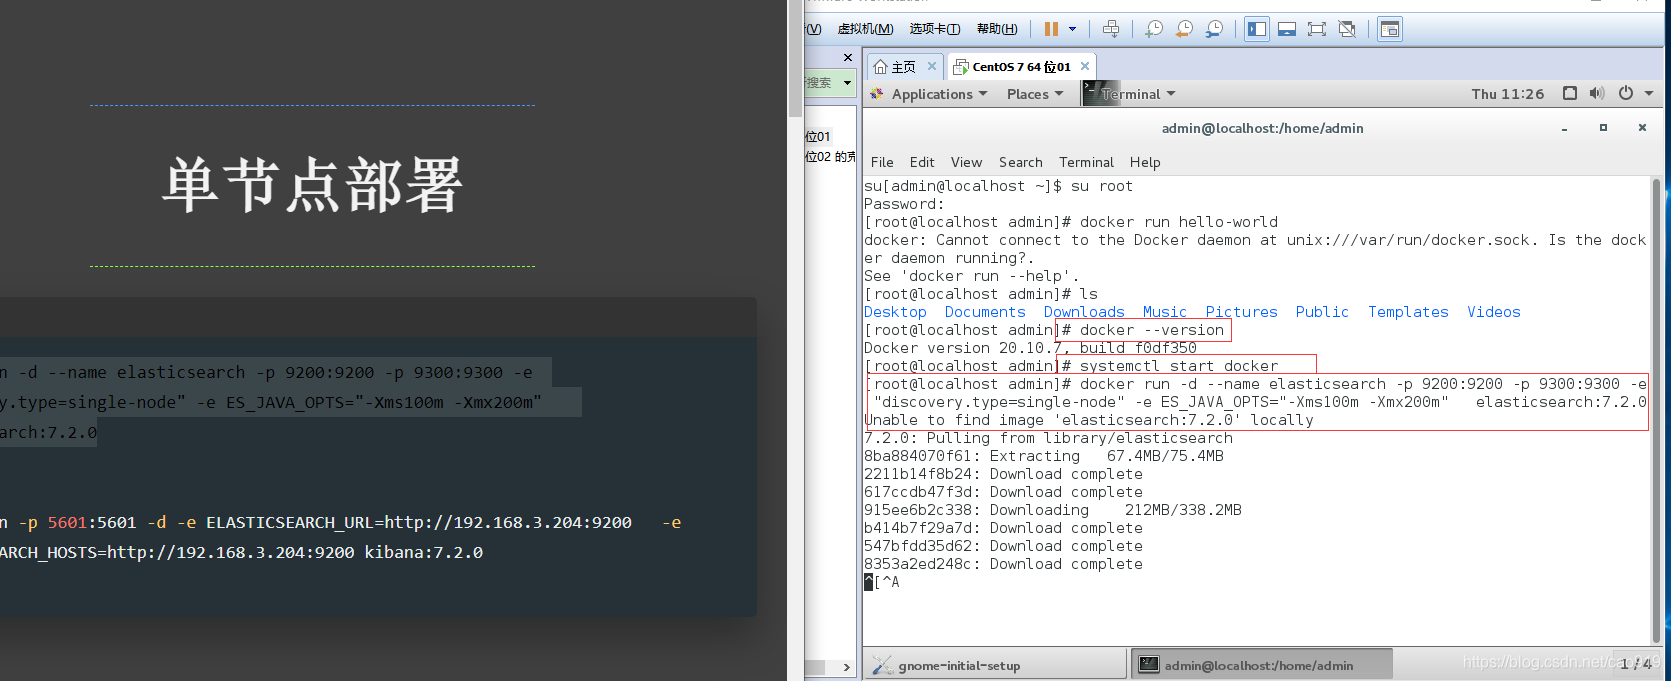1671x681 pixels.
Task: Click the workspace switcher showing 1 / 4
Action: click(1636, 664)
